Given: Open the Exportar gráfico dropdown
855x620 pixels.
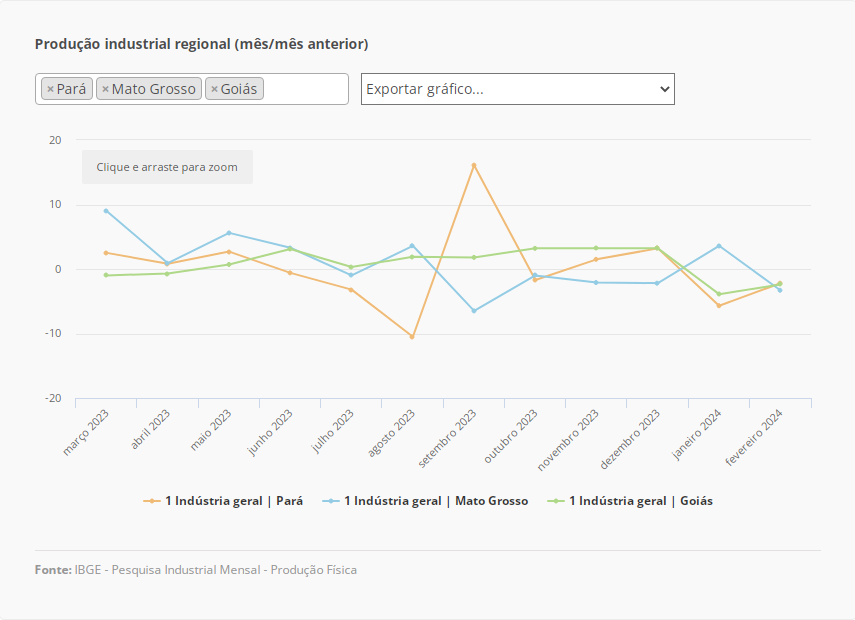Looking at the screenshot, I should 517,89.
